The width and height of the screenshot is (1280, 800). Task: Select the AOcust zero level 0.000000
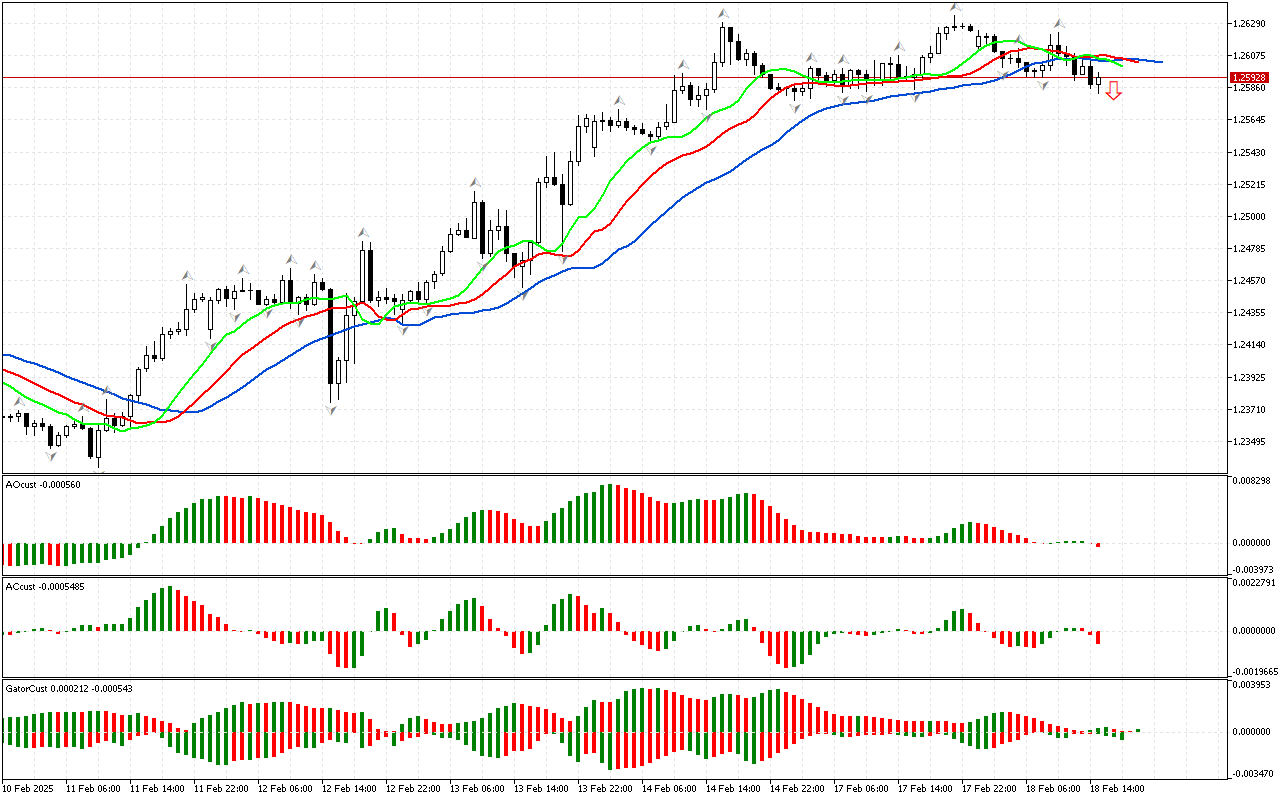1251,543
